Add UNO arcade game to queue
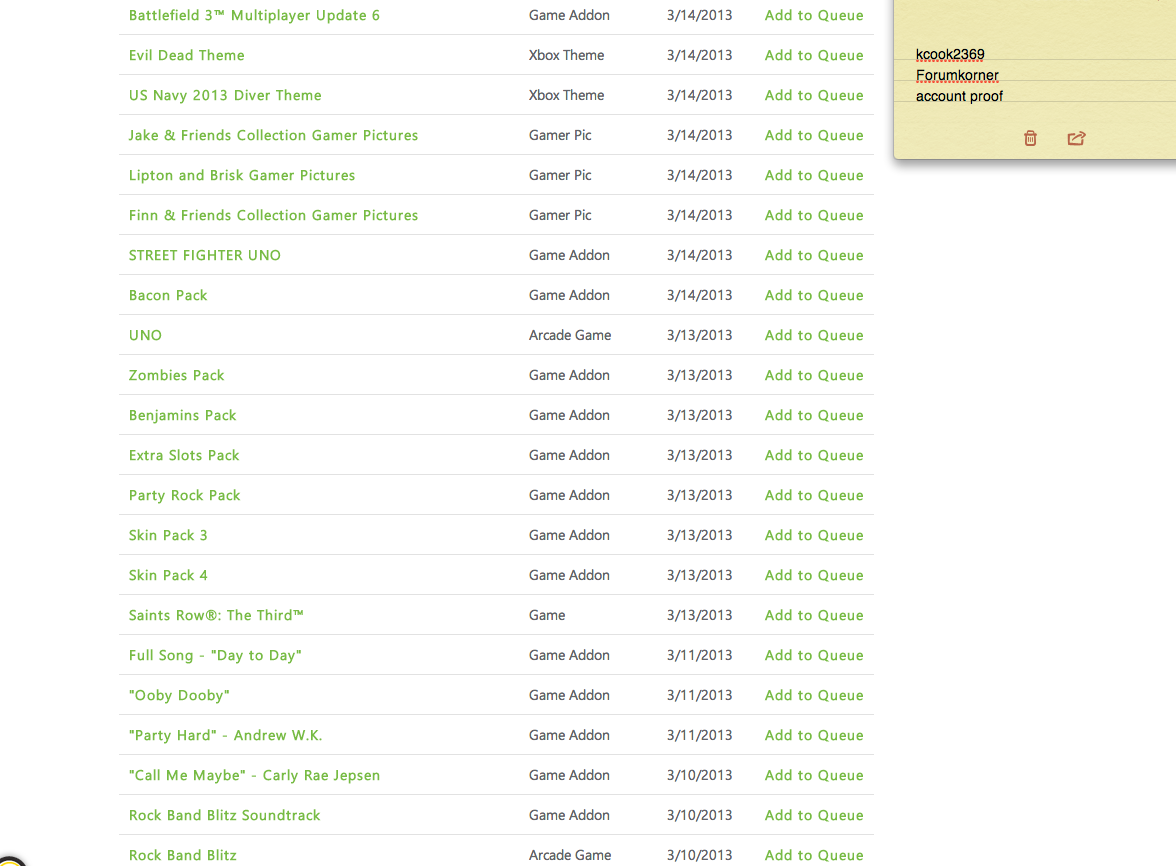Image resolution: width=1176 pixels, height=866 pixels. (814, 335)
